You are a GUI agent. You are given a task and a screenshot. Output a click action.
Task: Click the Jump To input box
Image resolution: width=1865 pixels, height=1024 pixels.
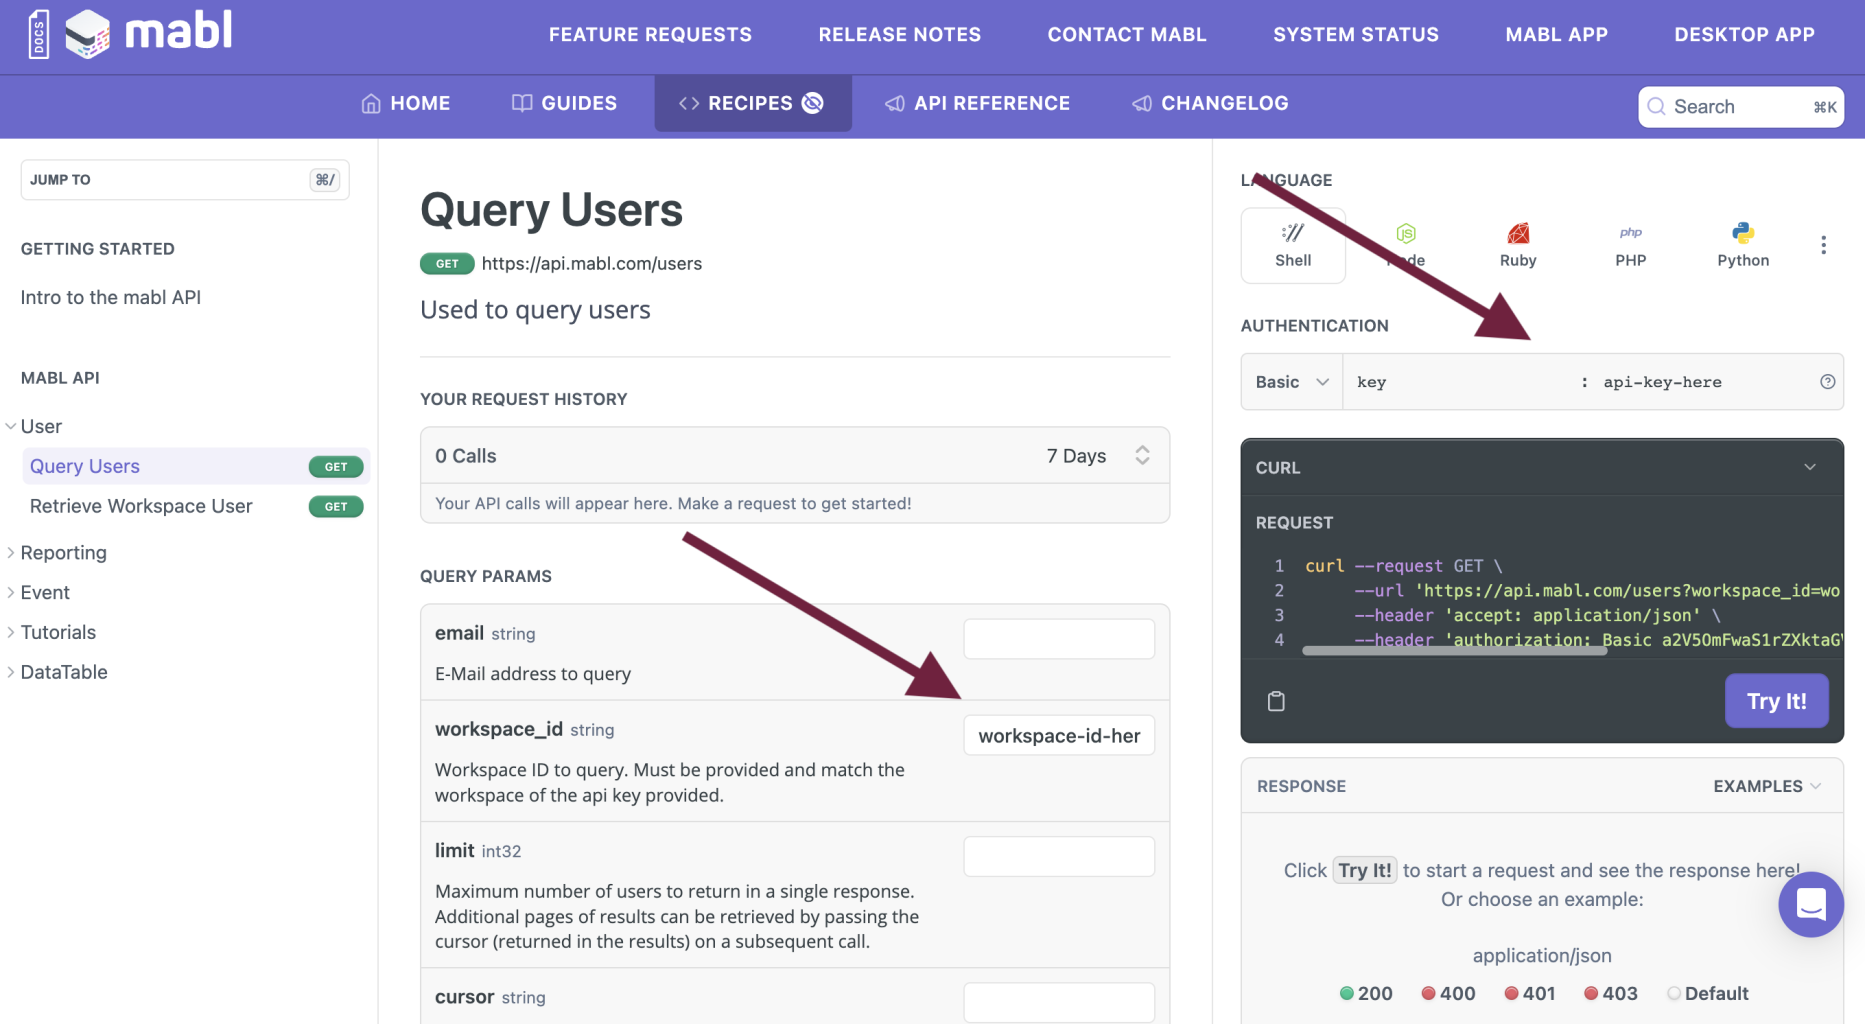tap(185, 180)
